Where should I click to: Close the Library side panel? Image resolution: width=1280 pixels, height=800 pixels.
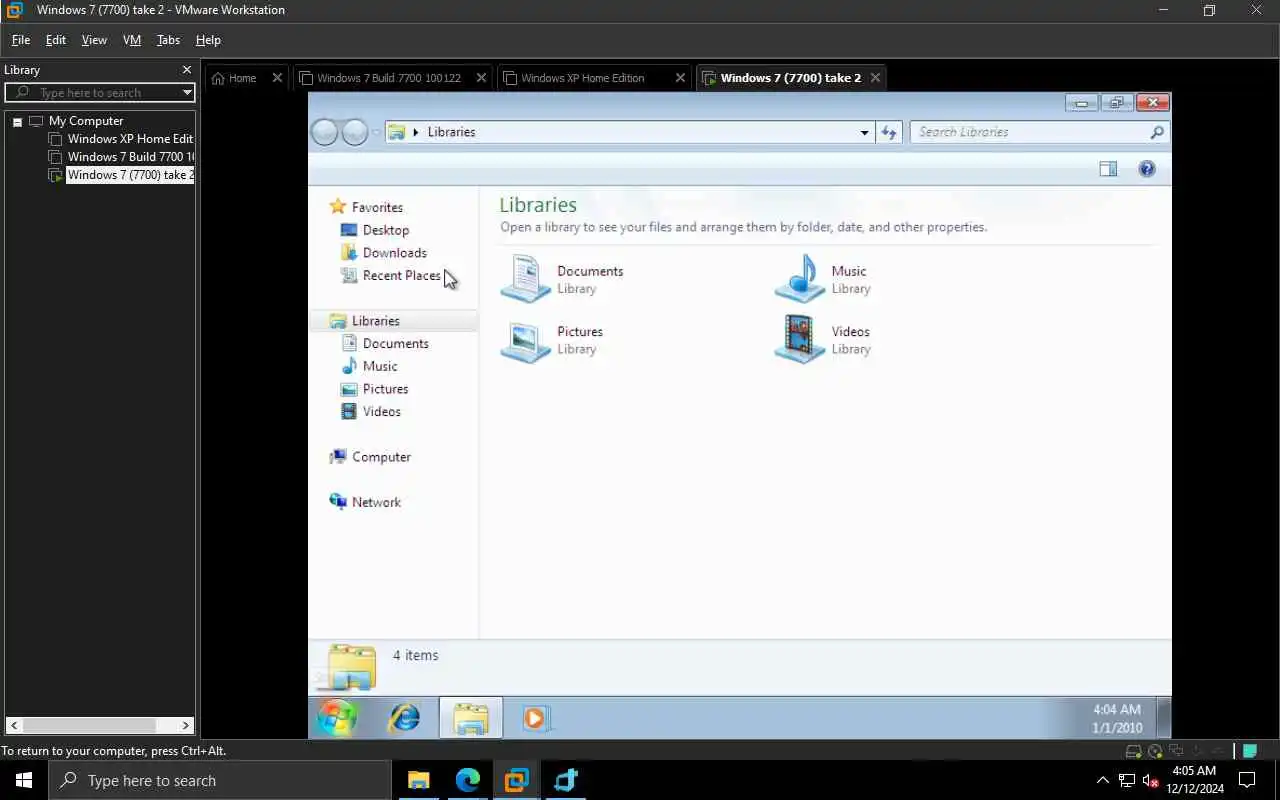tap(187, 70)
